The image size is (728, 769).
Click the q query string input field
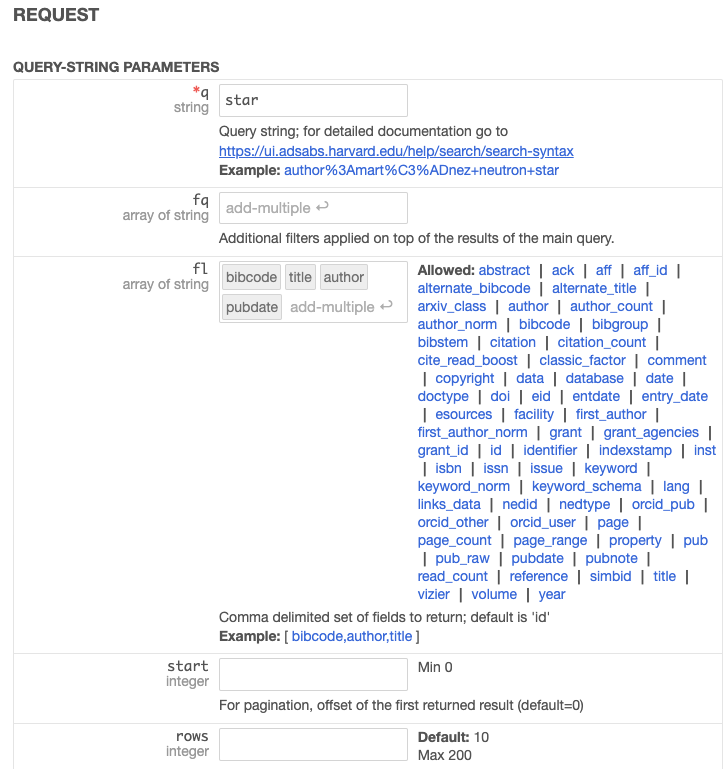tap(313, 100)
